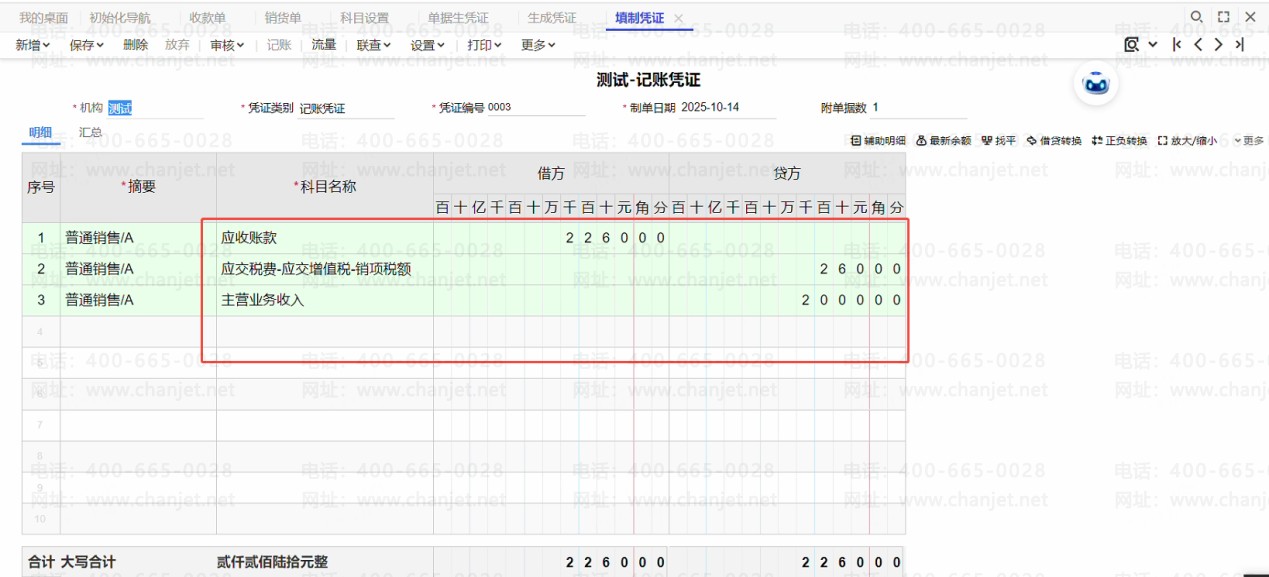
Task: Click 放大/缩小 zoom icon
Action: click(x=1187, y=141)
